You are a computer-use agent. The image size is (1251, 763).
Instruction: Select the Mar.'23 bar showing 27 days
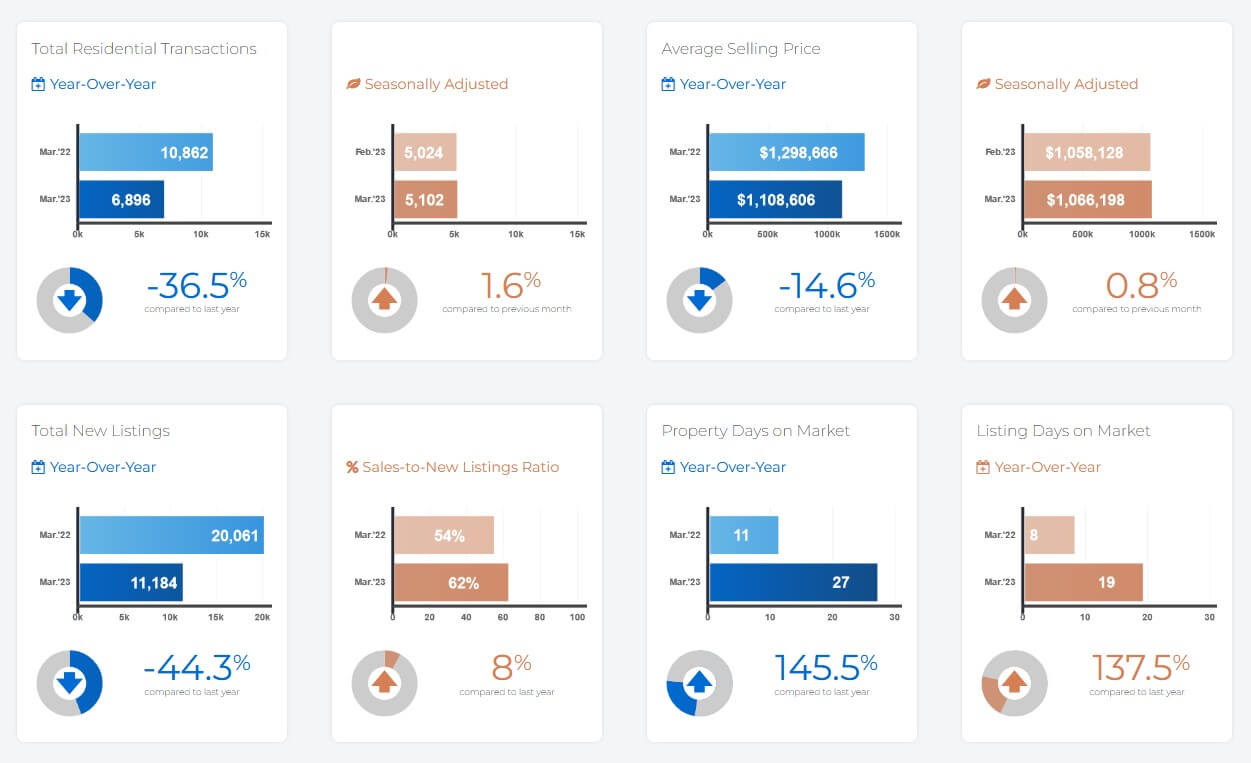[x=793, y=582]
